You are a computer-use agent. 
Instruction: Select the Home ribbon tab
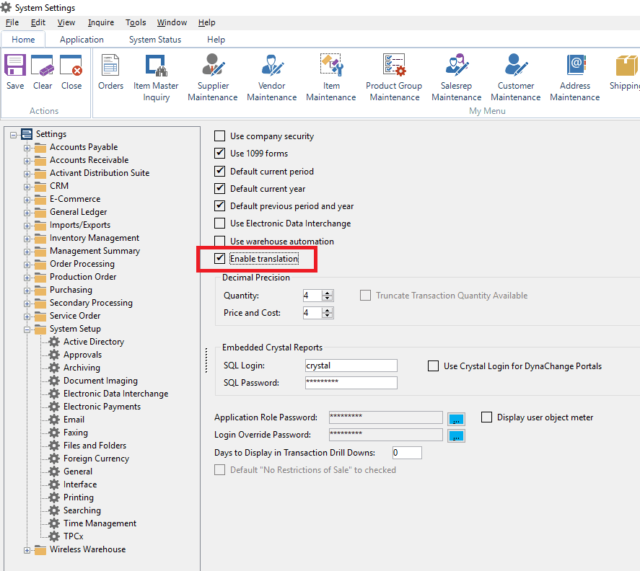[23, 40]
